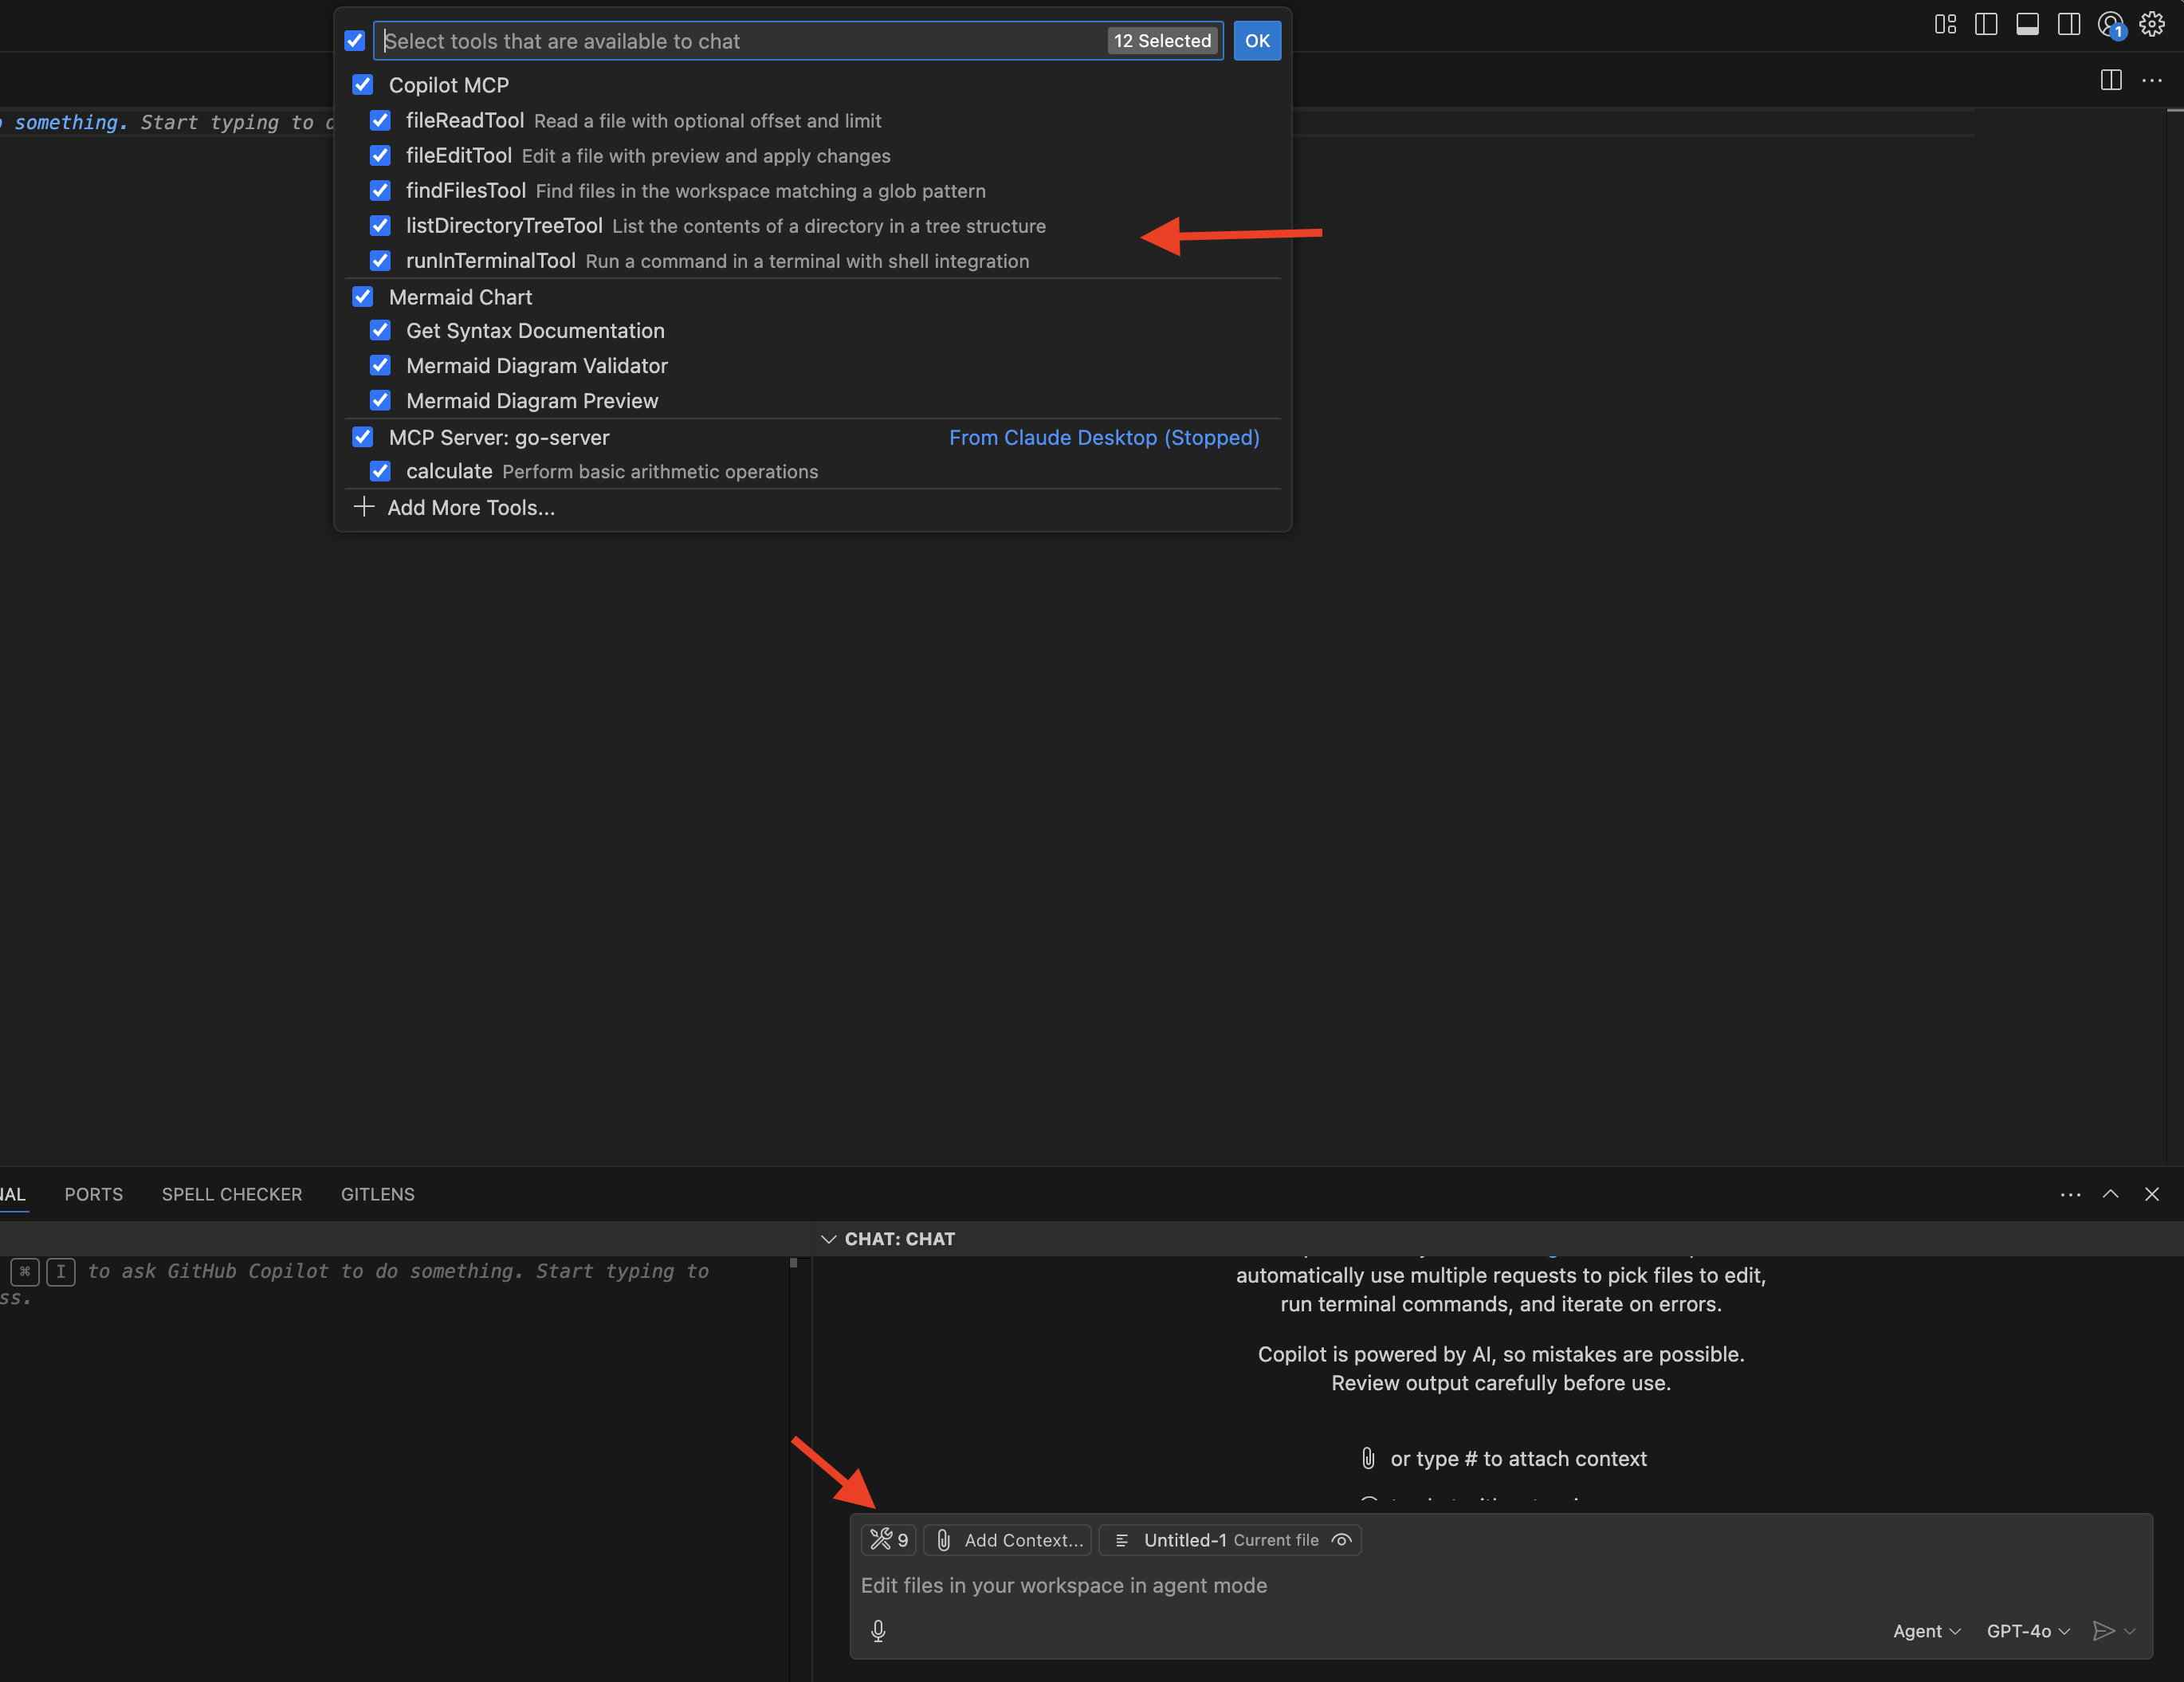Uncheck the Copilot MCP group checkbox
2184x1682 pixels.
click(x=363, y=85)
